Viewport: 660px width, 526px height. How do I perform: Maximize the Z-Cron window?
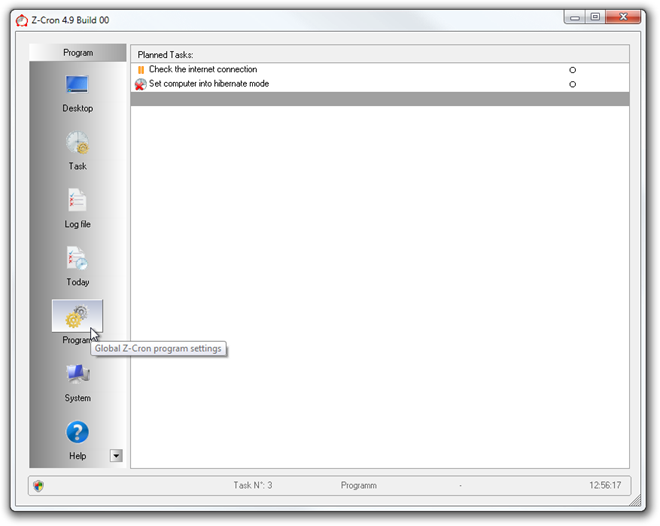[595, 17]
